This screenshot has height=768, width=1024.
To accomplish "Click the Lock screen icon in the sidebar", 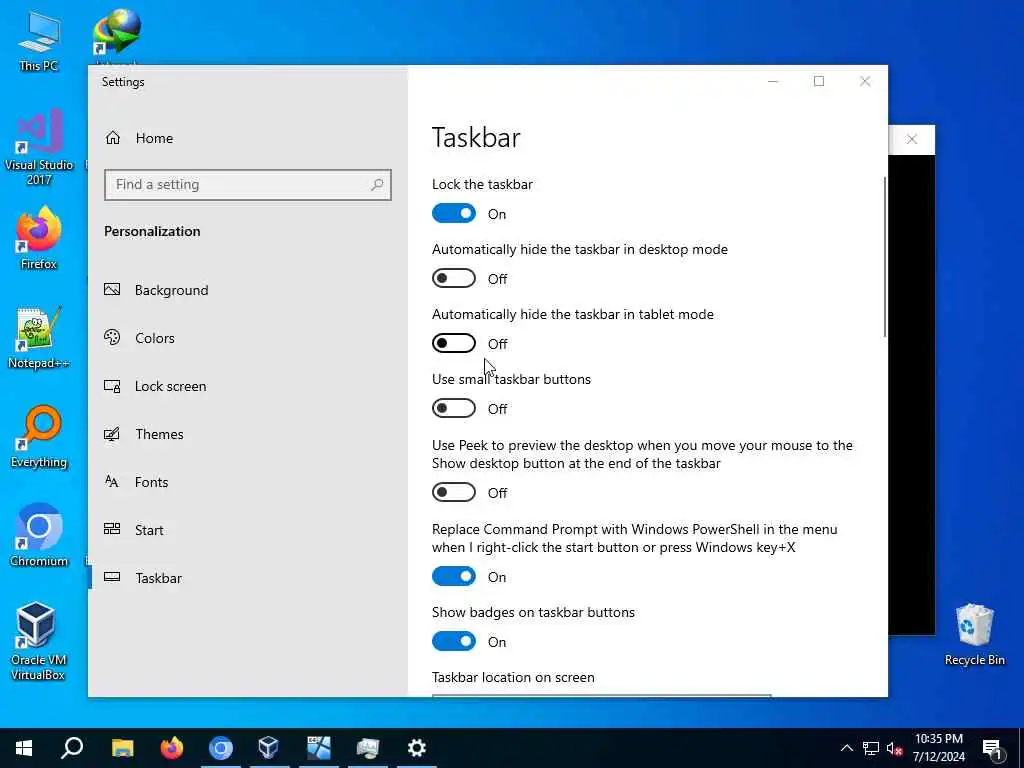I will (112, 386).
